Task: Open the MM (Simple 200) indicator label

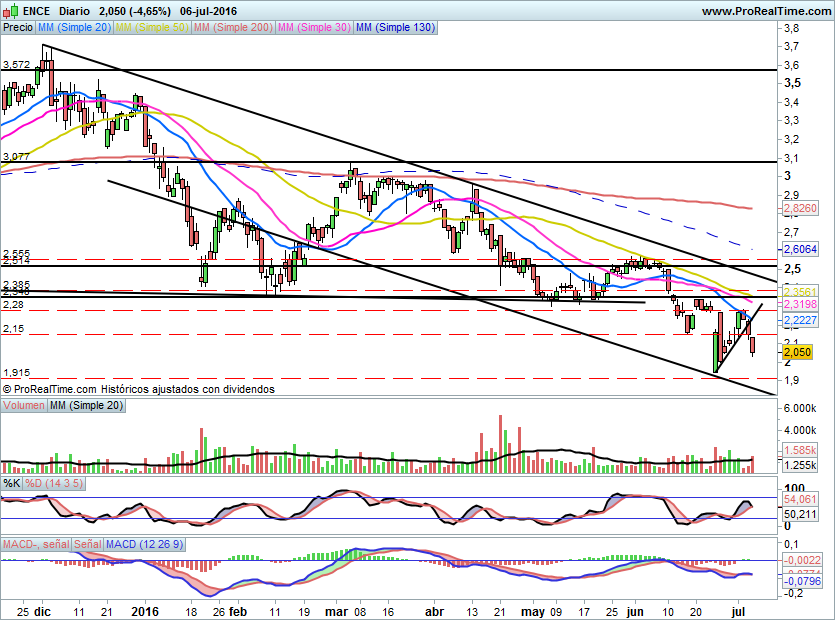Action: click(x=233, y=28)
